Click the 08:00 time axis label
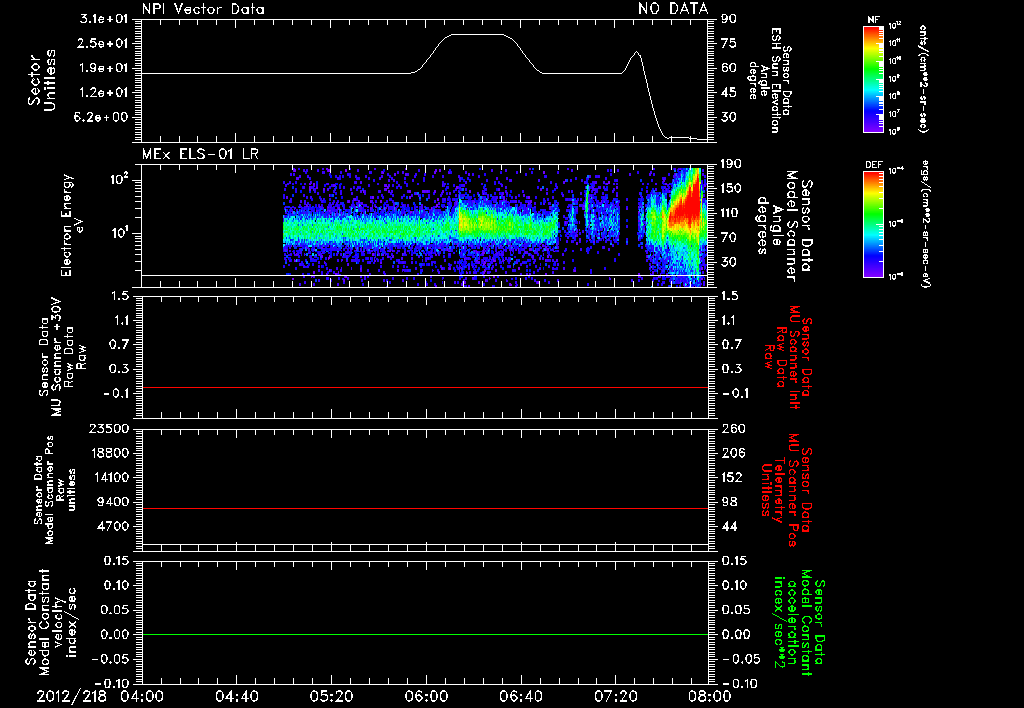Viewport: 1024px width, 708px height. (x=710, y=696)
